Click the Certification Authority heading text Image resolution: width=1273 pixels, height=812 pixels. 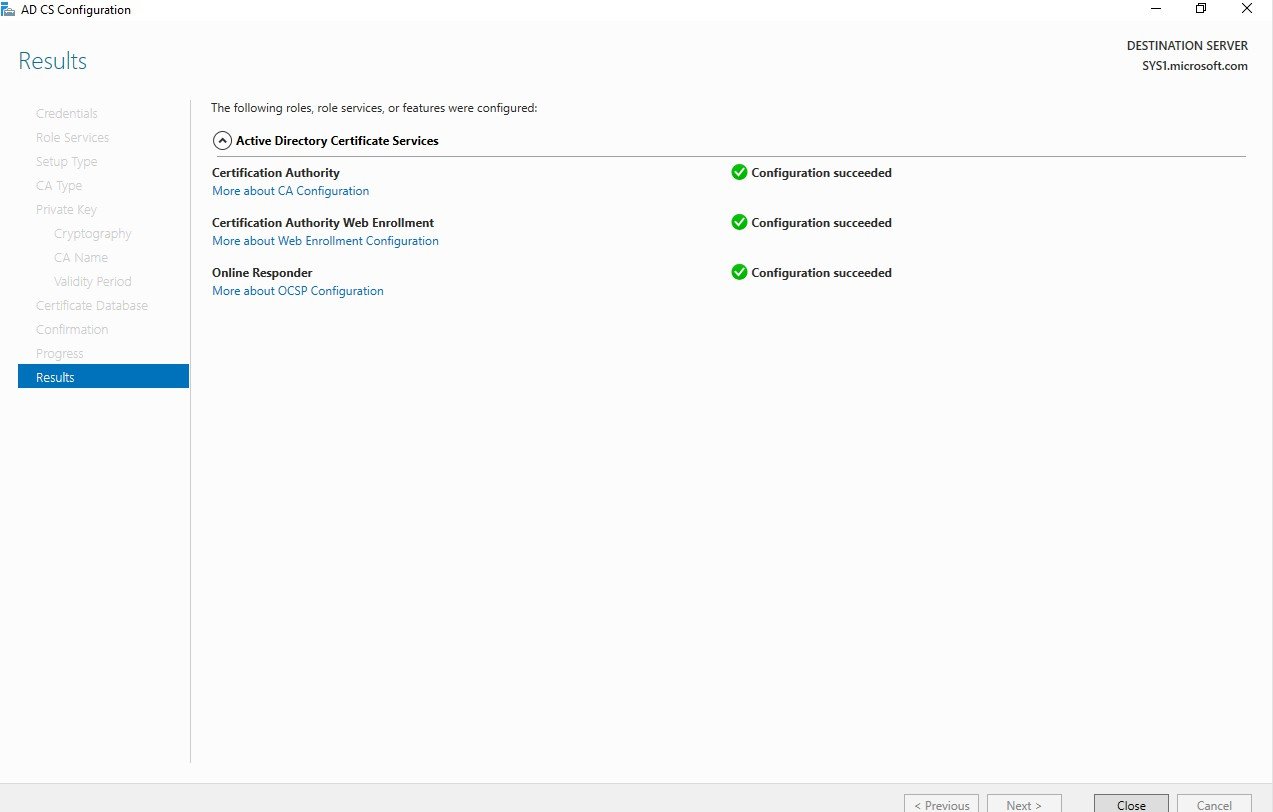[276, 173]
